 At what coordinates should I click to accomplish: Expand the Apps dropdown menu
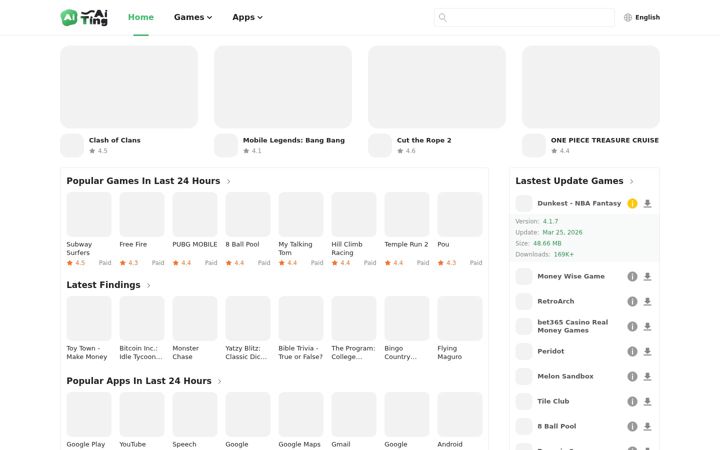click(x=247, y=17)
